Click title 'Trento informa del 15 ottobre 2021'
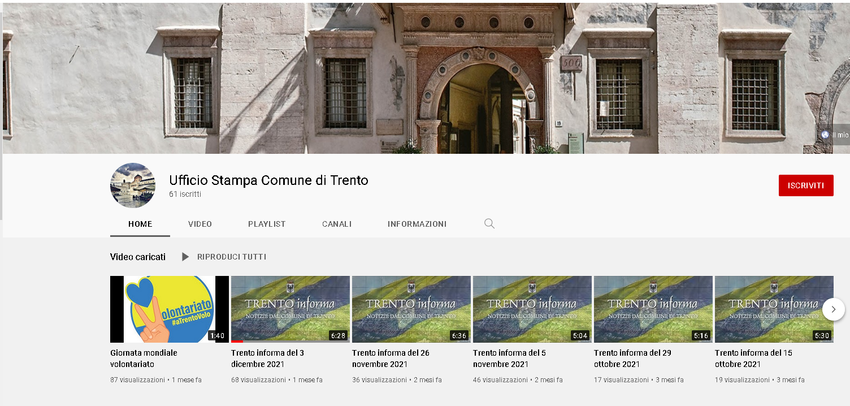 click(x=754, y=358)
